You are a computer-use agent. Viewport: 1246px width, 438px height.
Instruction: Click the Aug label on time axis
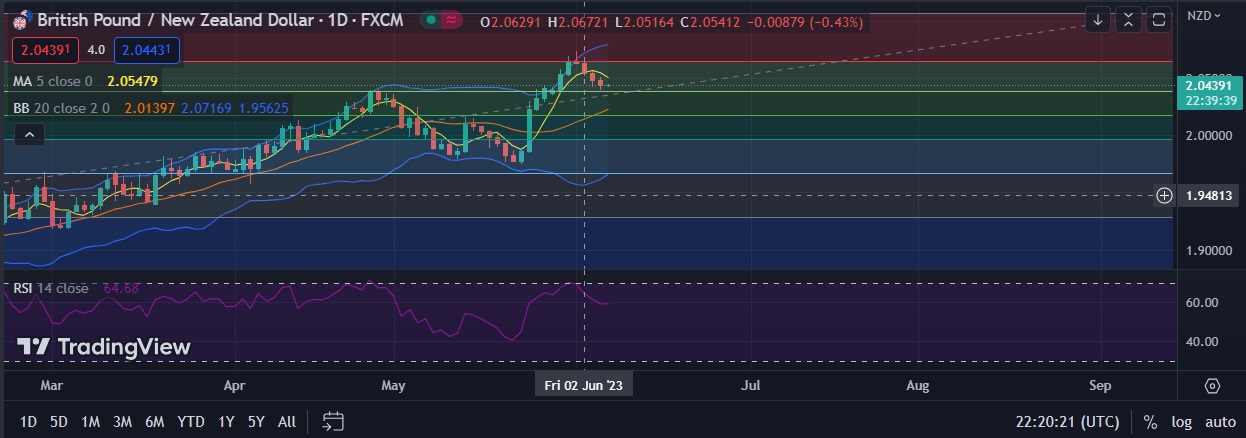[917, 384]
